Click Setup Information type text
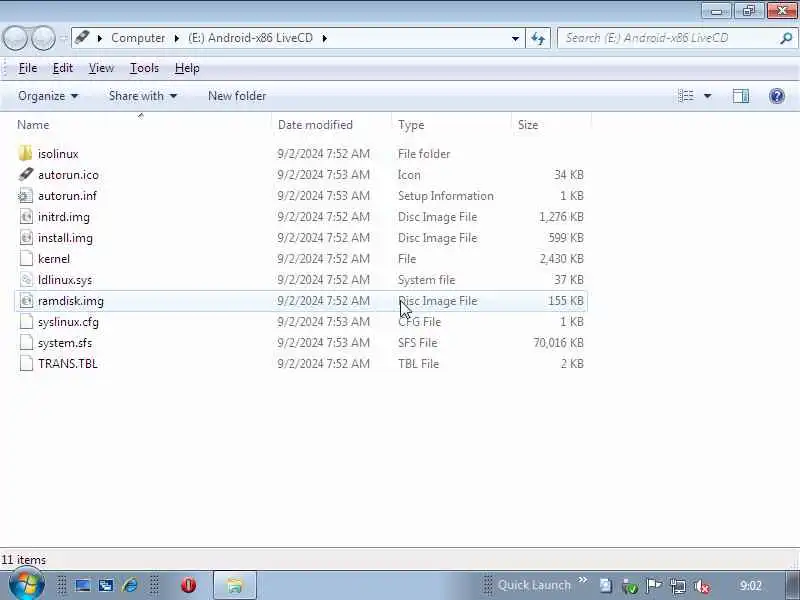The width and height of the screenshot is (800, 600). click(445, 196)
